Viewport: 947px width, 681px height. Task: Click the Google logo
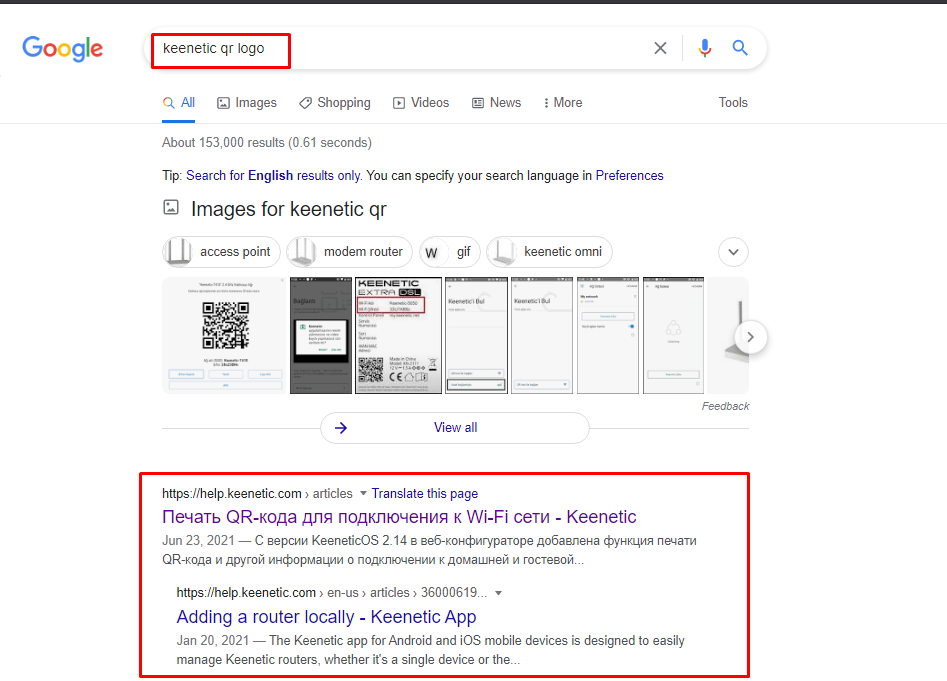coord(63,48)
